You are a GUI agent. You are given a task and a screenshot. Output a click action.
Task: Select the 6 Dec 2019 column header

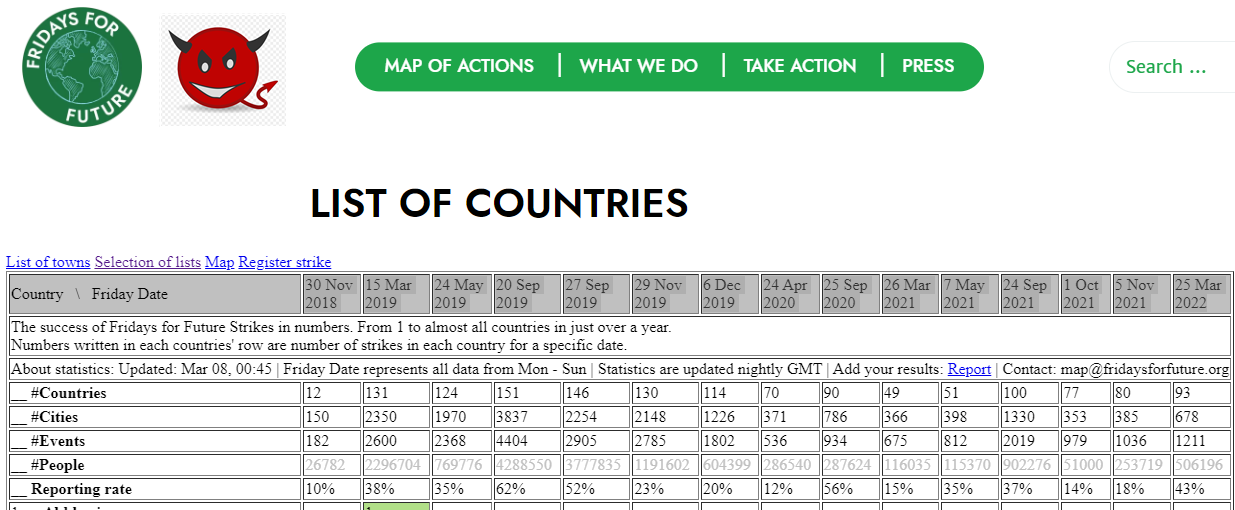pos(730,294)
